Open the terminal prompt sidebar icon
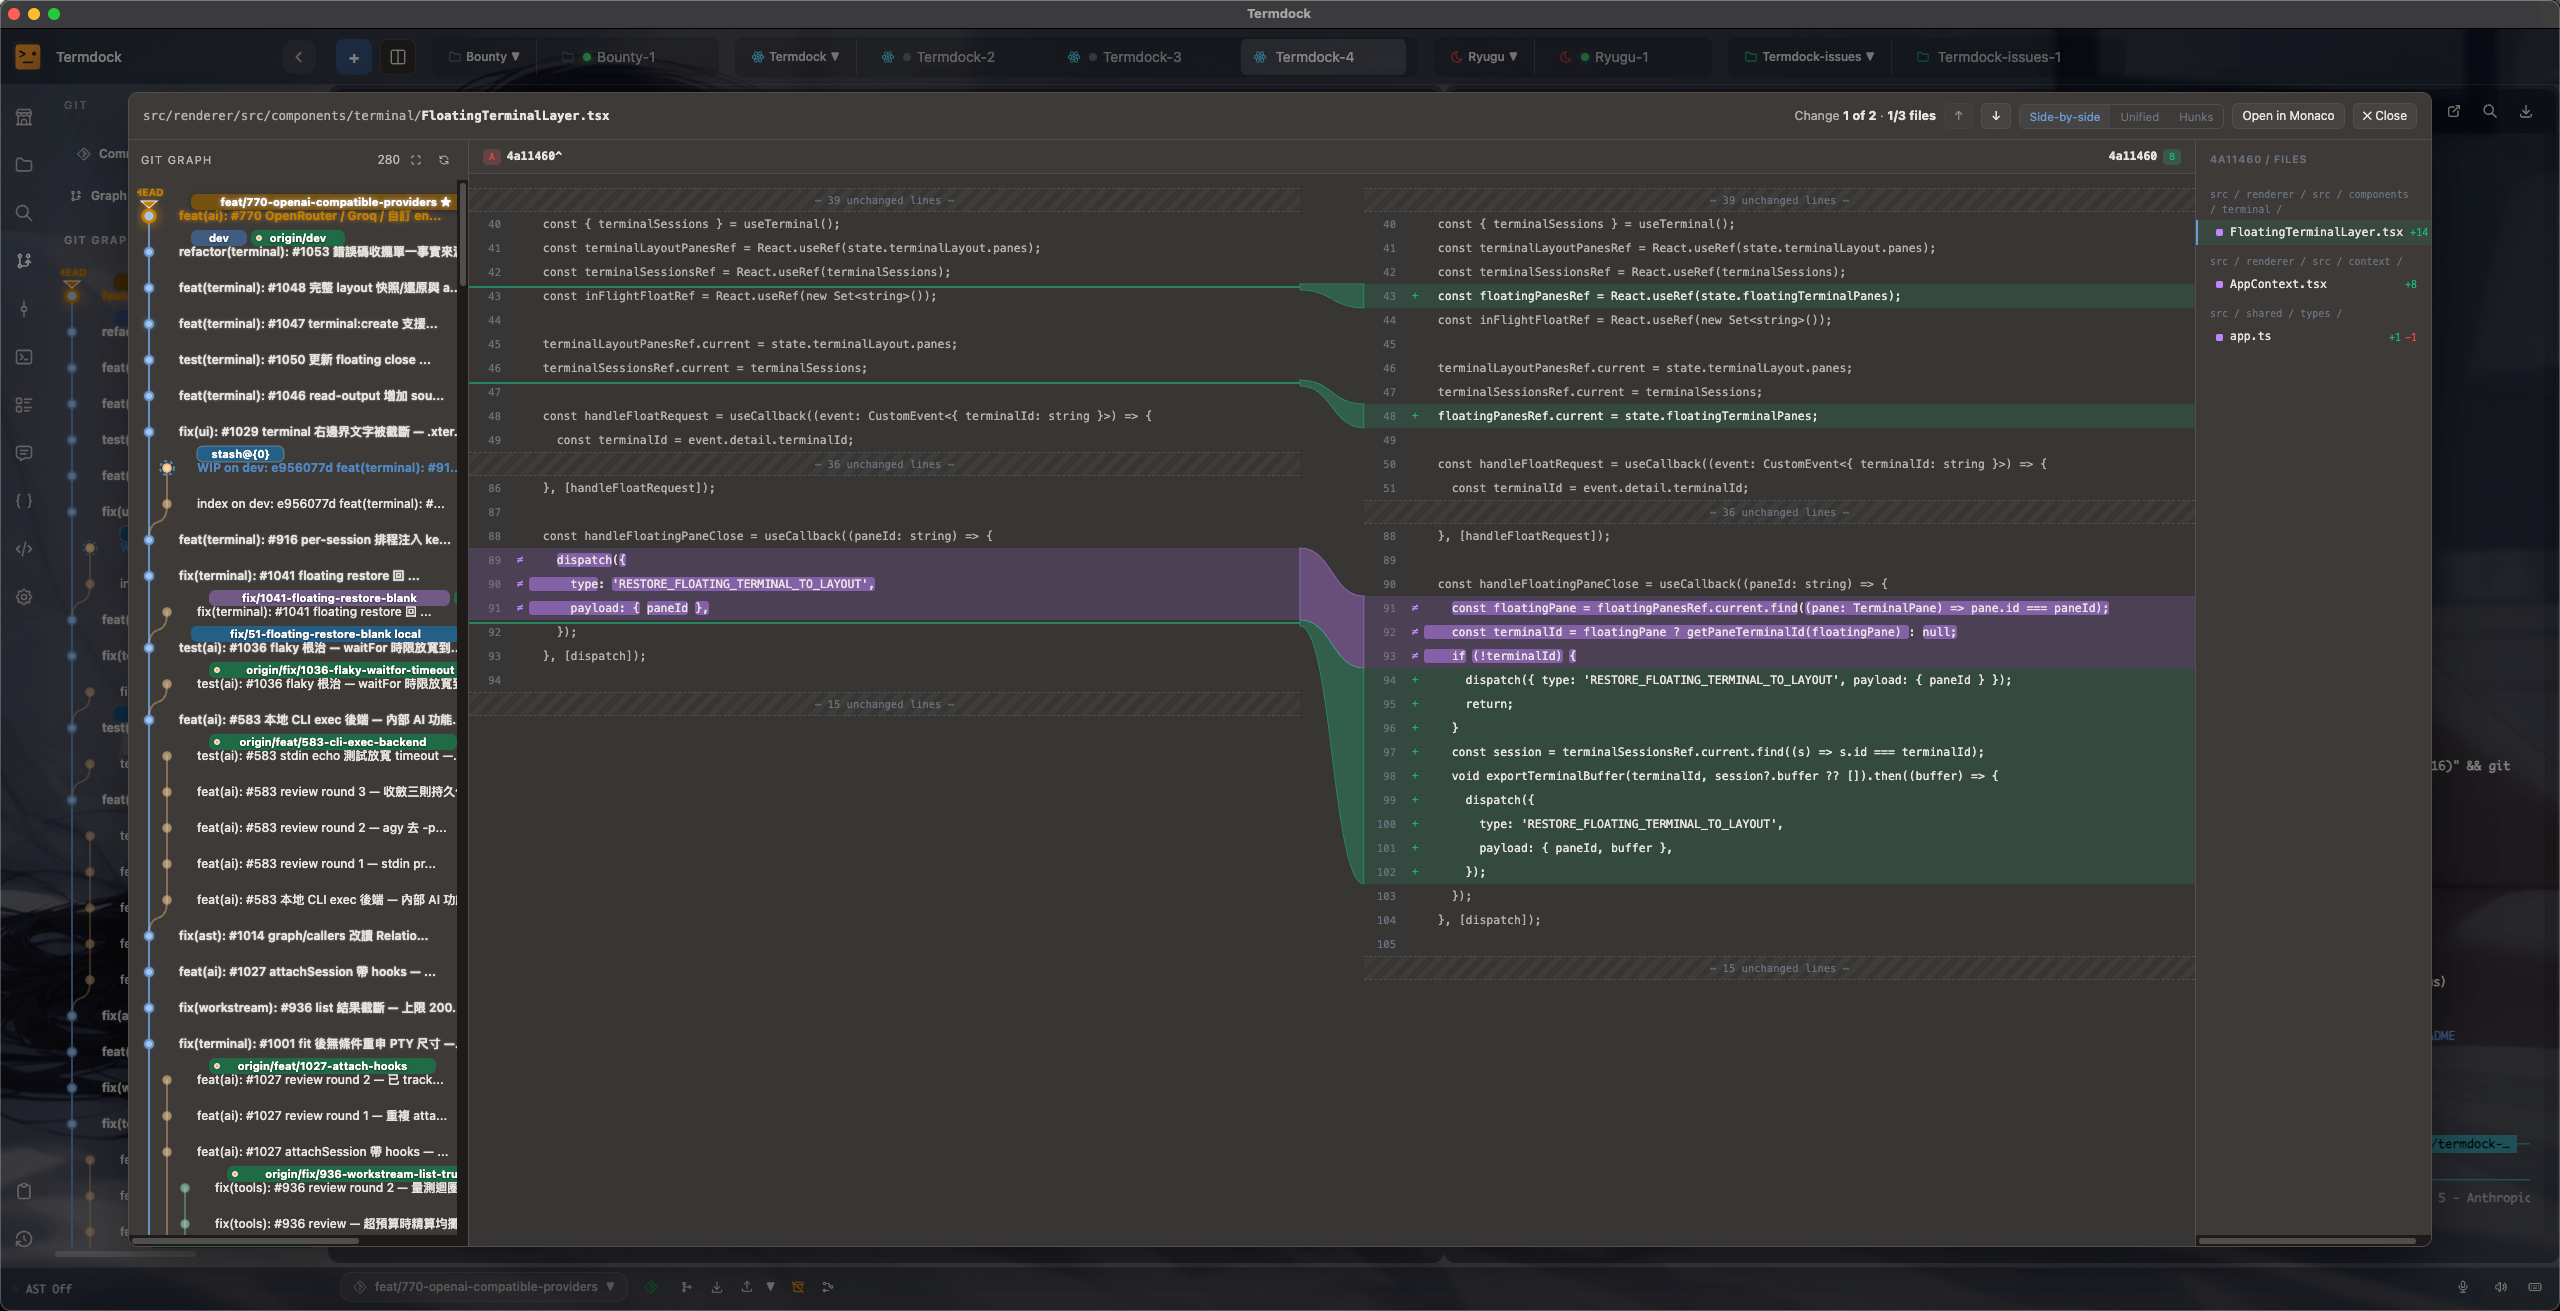 24,357
